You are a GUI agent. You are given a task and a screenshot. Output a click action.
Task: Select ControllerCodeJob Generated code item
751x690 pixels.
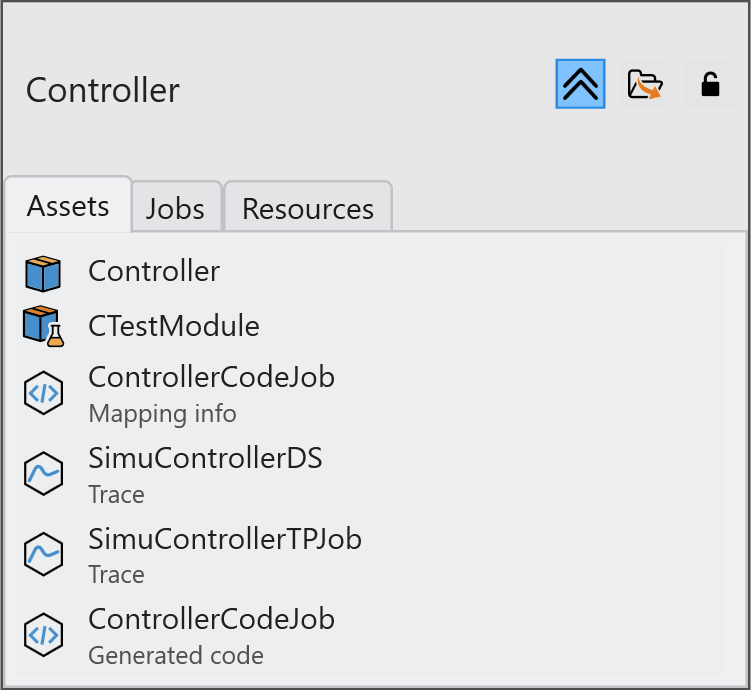tap(211, 619)
